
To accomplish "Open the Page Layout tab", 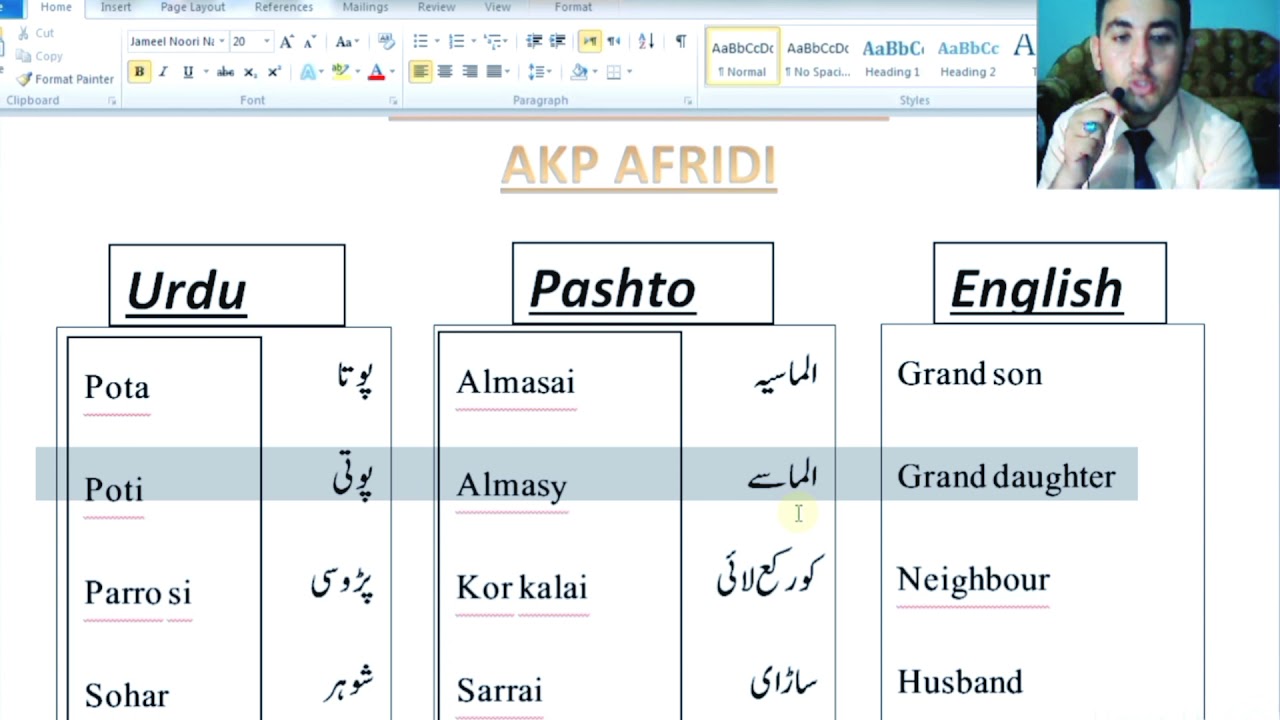I will (x=193, y=7).
